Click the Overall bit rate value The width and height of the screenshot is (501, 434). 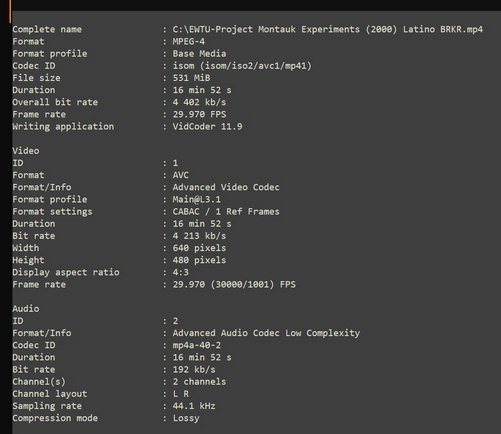tap(199, 102)
